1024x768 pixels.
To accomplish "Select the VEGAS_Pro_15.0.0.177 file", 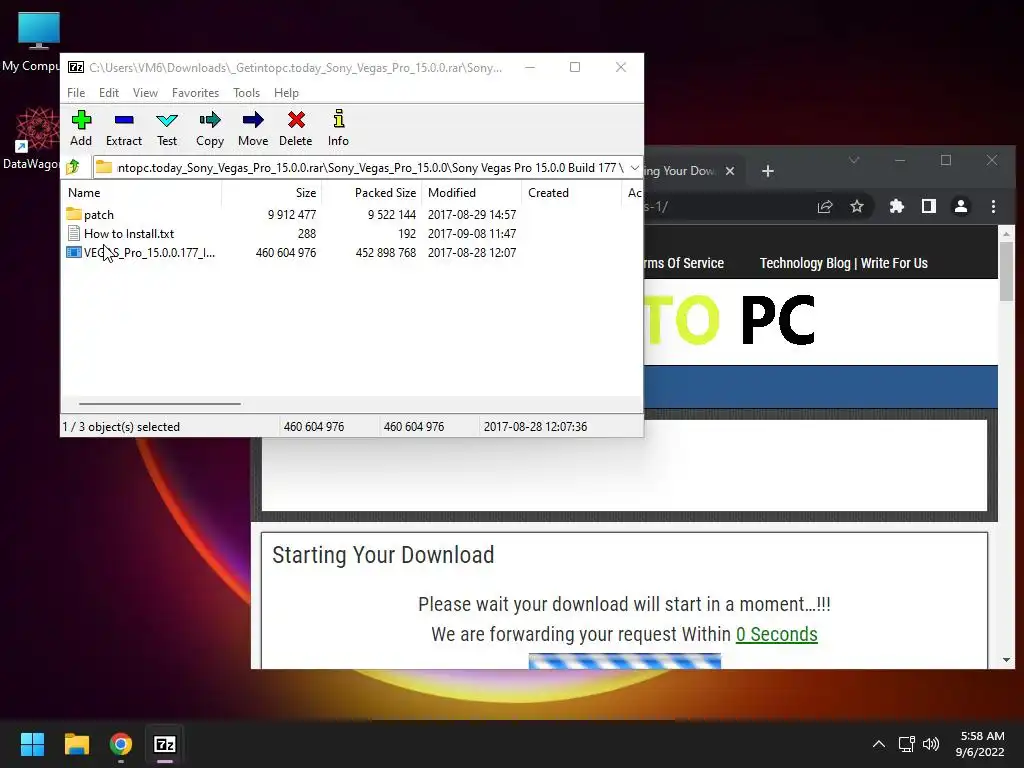I will coord(140,252).
